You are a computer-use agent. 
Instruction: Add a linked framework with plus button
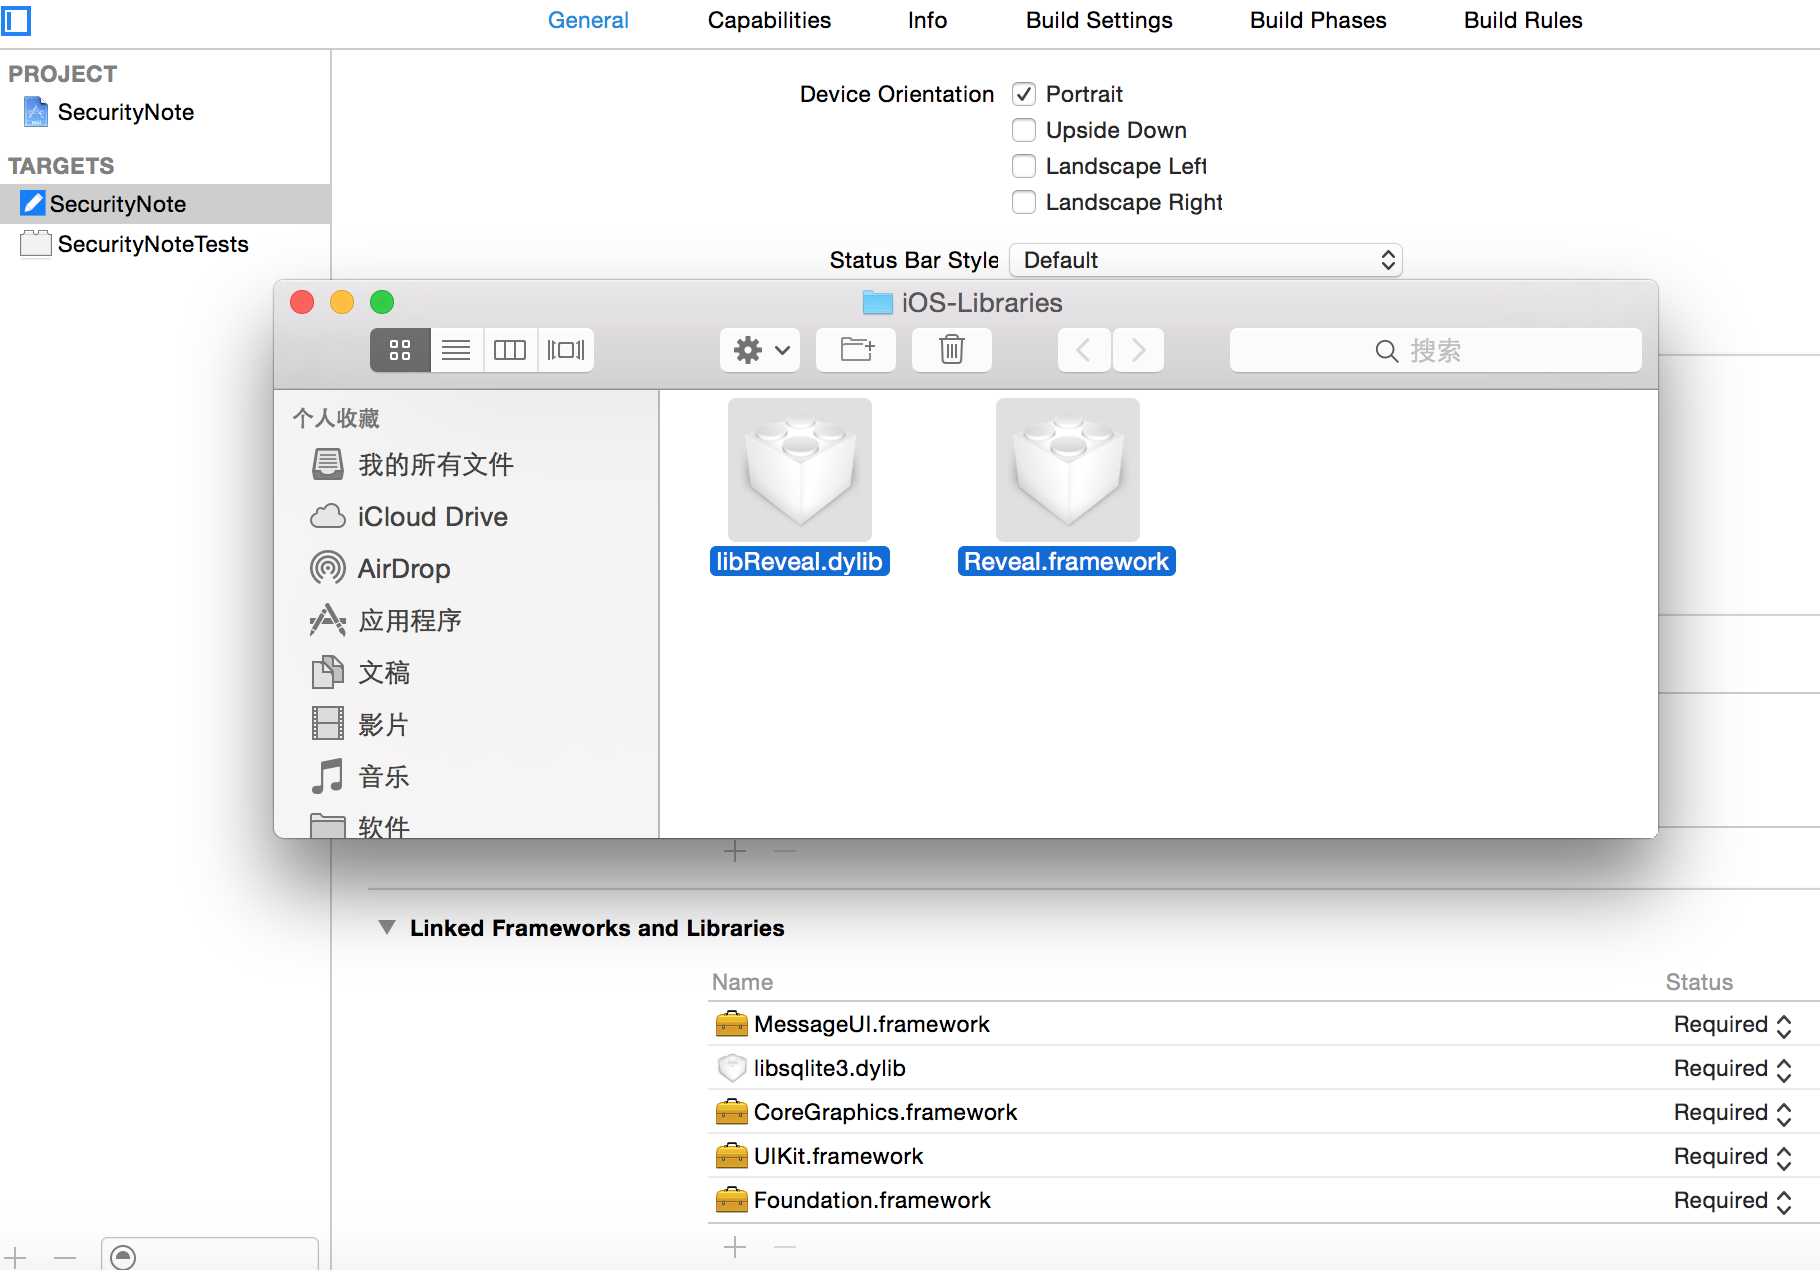735,1247
